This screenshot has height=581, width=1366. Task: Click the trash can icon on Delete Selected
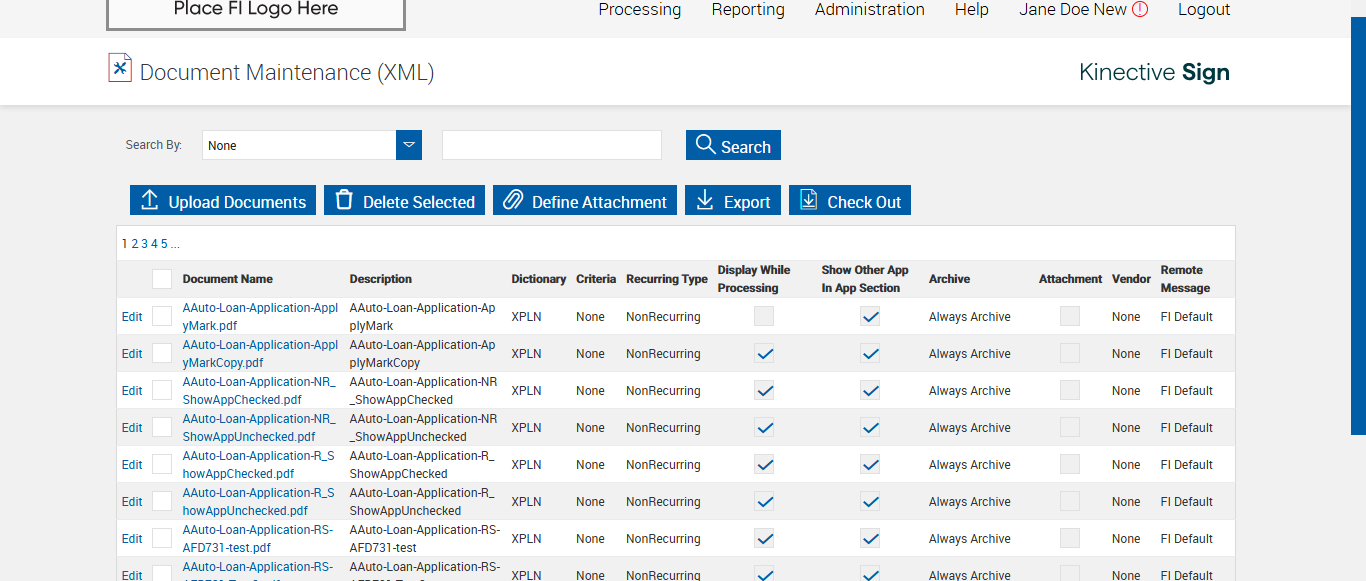(x=344, y=200)
